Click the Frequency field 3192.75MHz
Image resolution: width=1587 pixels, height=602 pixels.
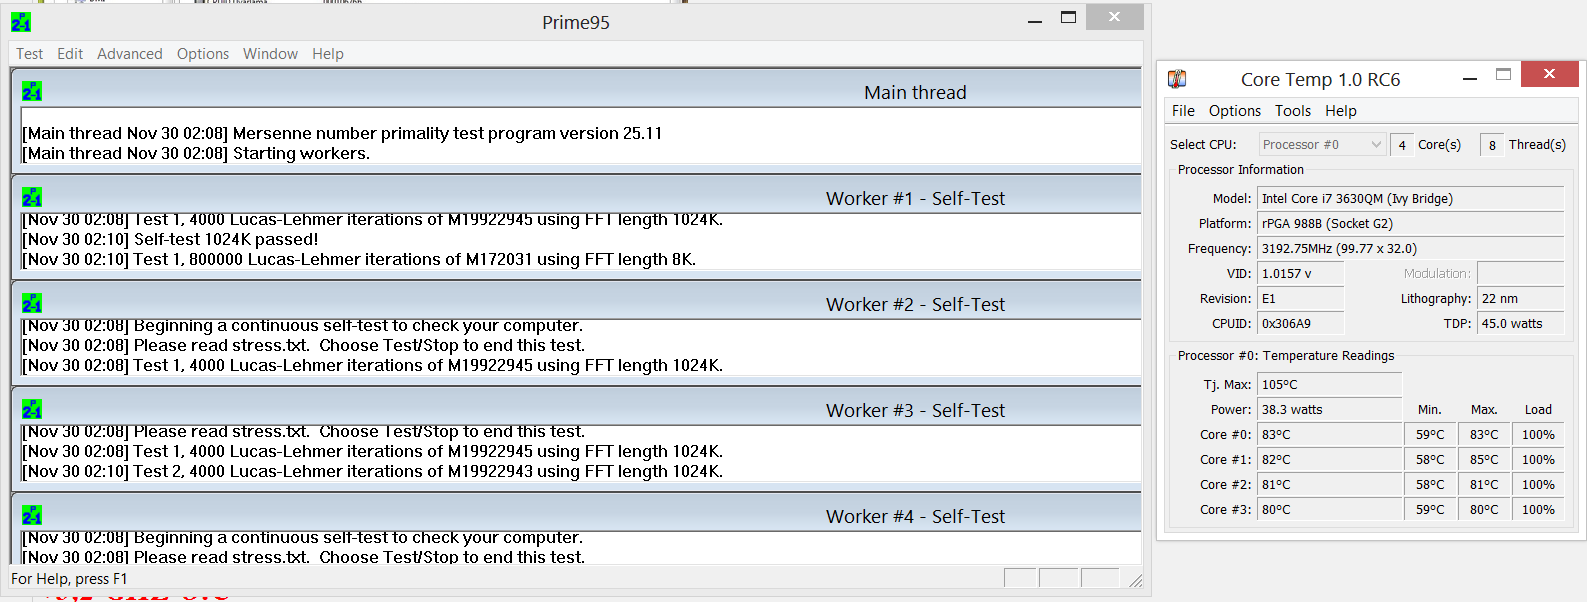coord(1410,249)
